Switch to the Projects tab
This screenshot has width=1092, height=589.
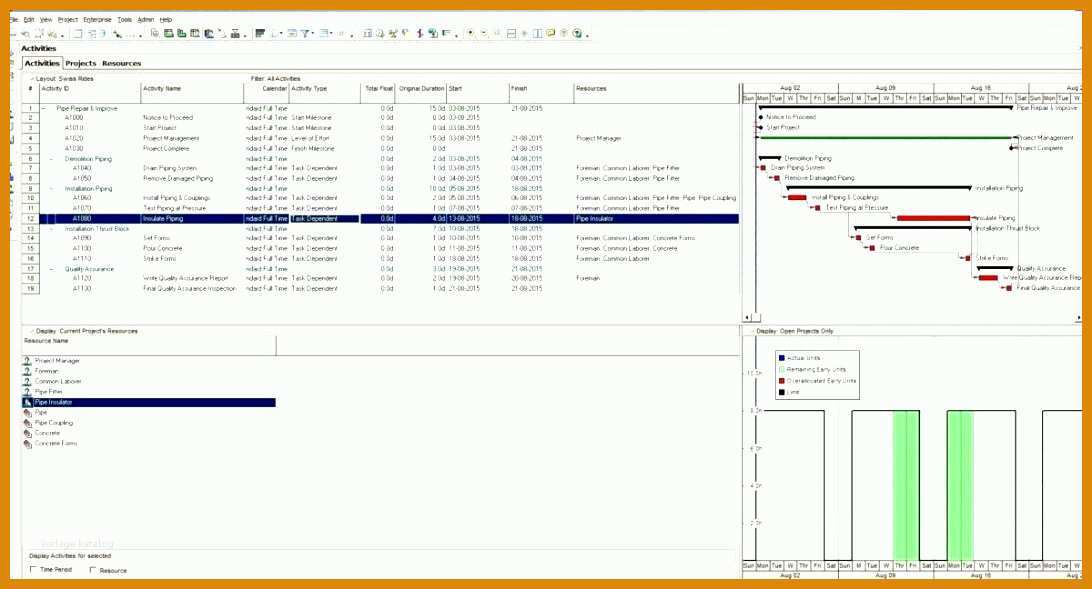coord(81,63)
